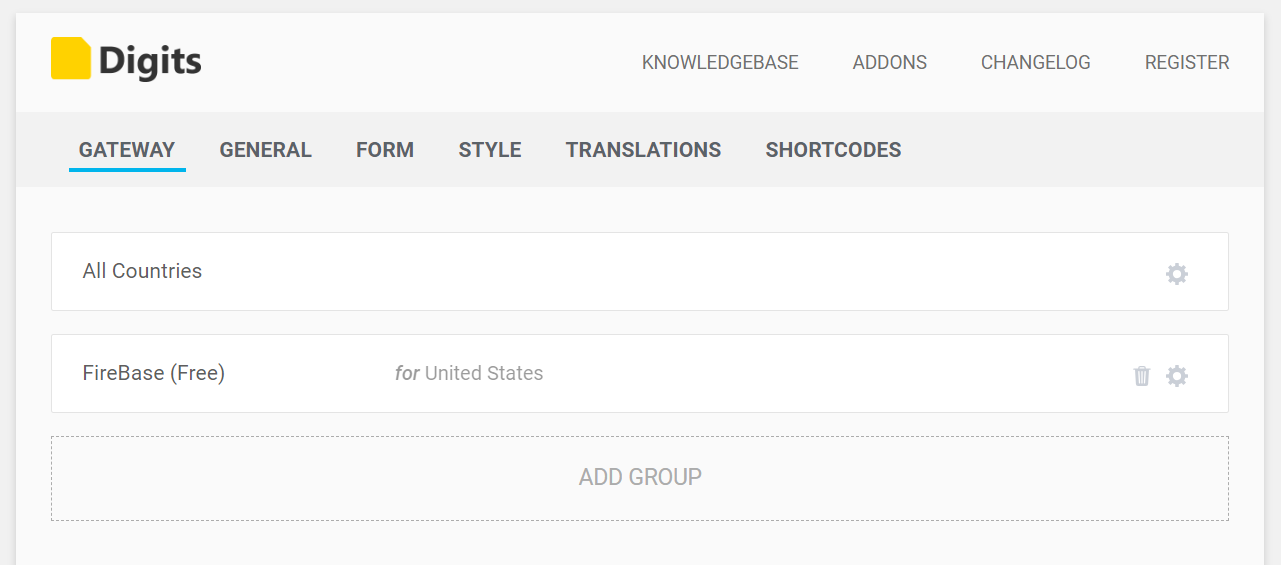Open the Translations tab
The width and height of the screenshot is (1281, 565).
tap(643, 150)
